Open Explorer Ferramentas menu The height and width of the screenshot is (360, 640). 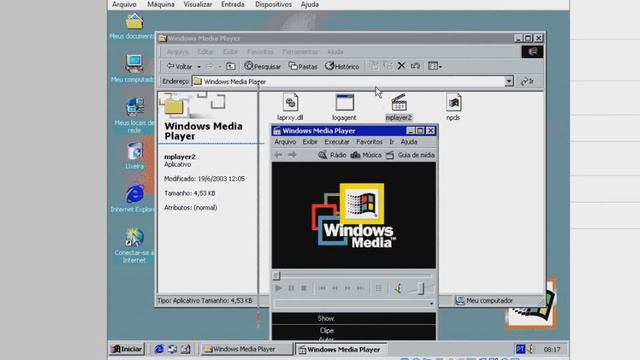(x=300, y=52)
